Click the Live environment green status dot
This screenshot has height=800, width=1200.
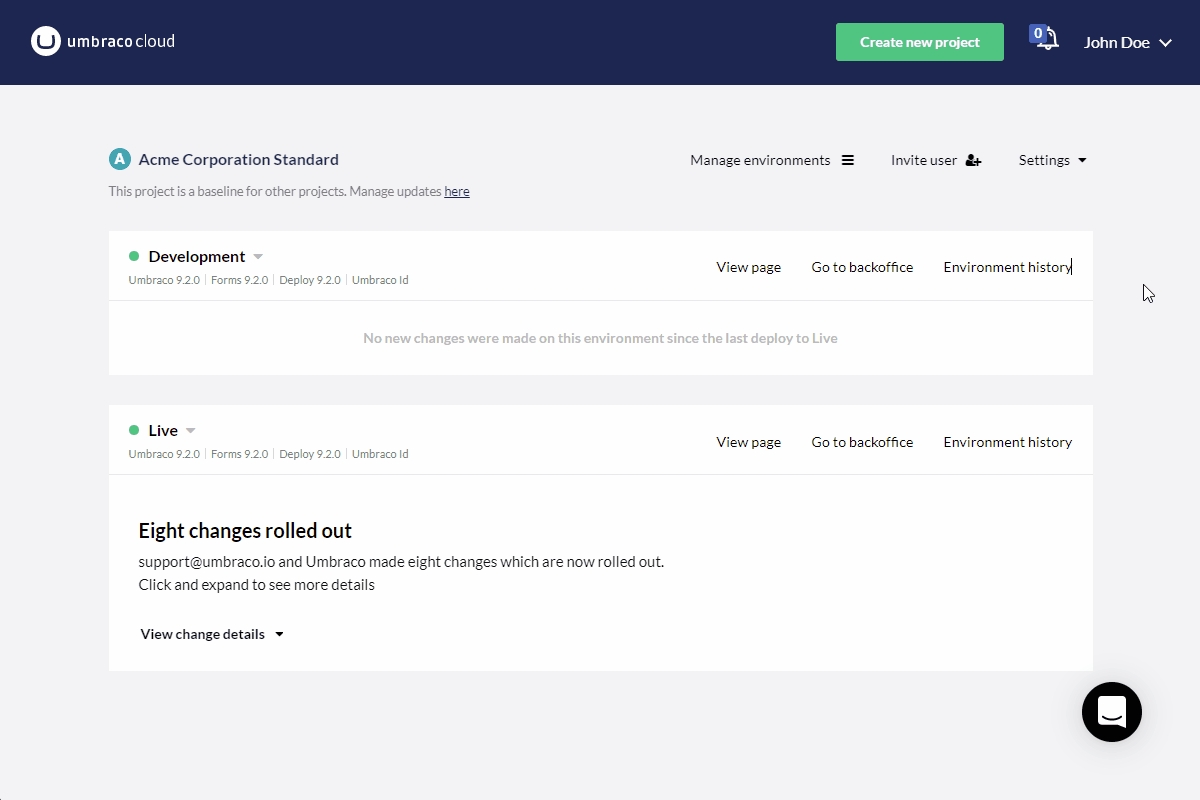(x=134, y=431)
